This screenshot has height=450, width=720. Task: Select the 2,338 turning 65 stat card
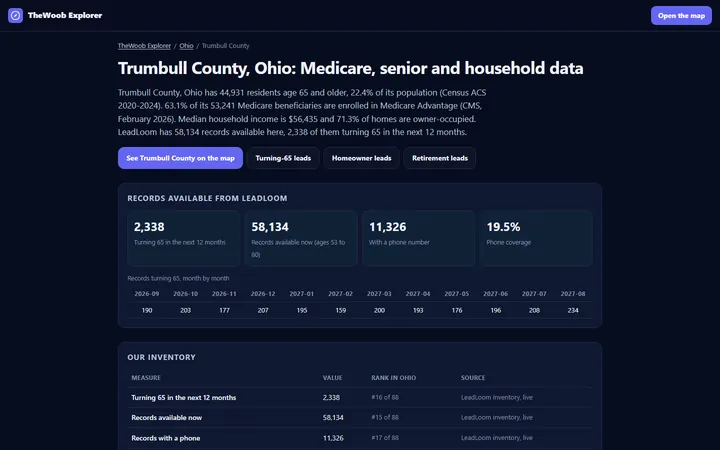click(x=183, y=238)
